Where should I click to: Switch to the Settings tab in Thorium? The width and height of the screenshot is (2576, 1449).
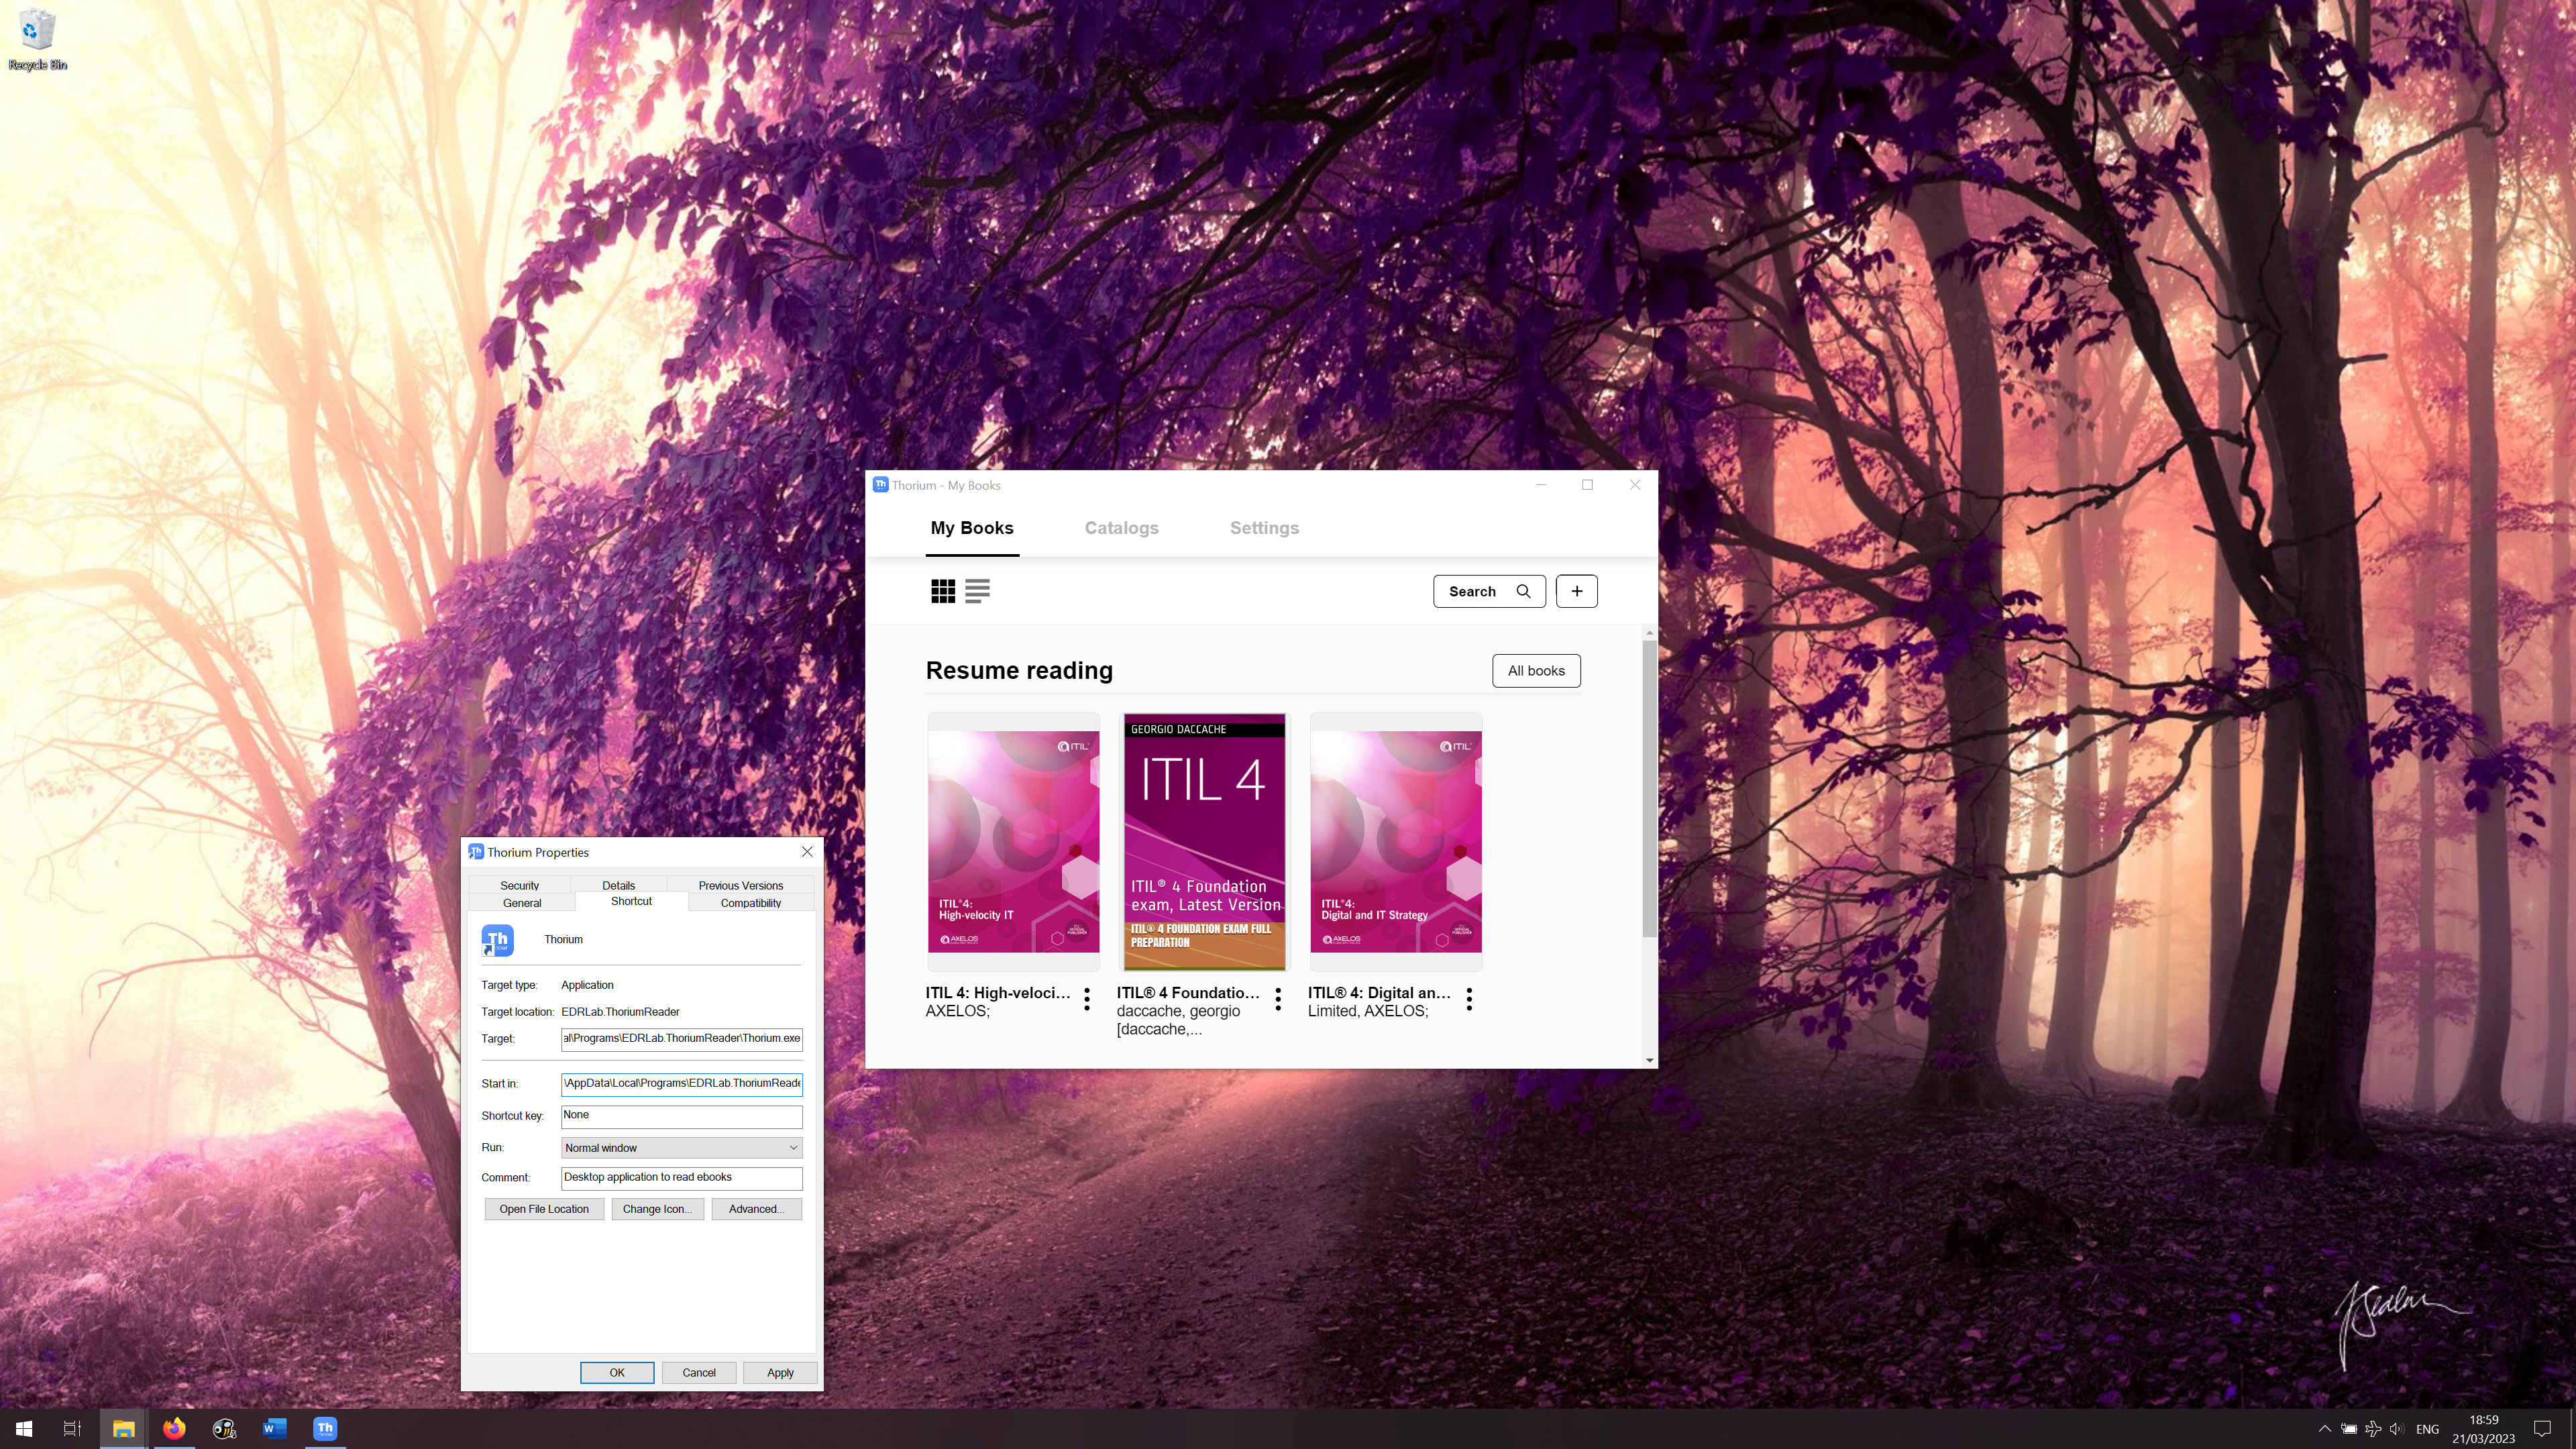coord(1264,528)
